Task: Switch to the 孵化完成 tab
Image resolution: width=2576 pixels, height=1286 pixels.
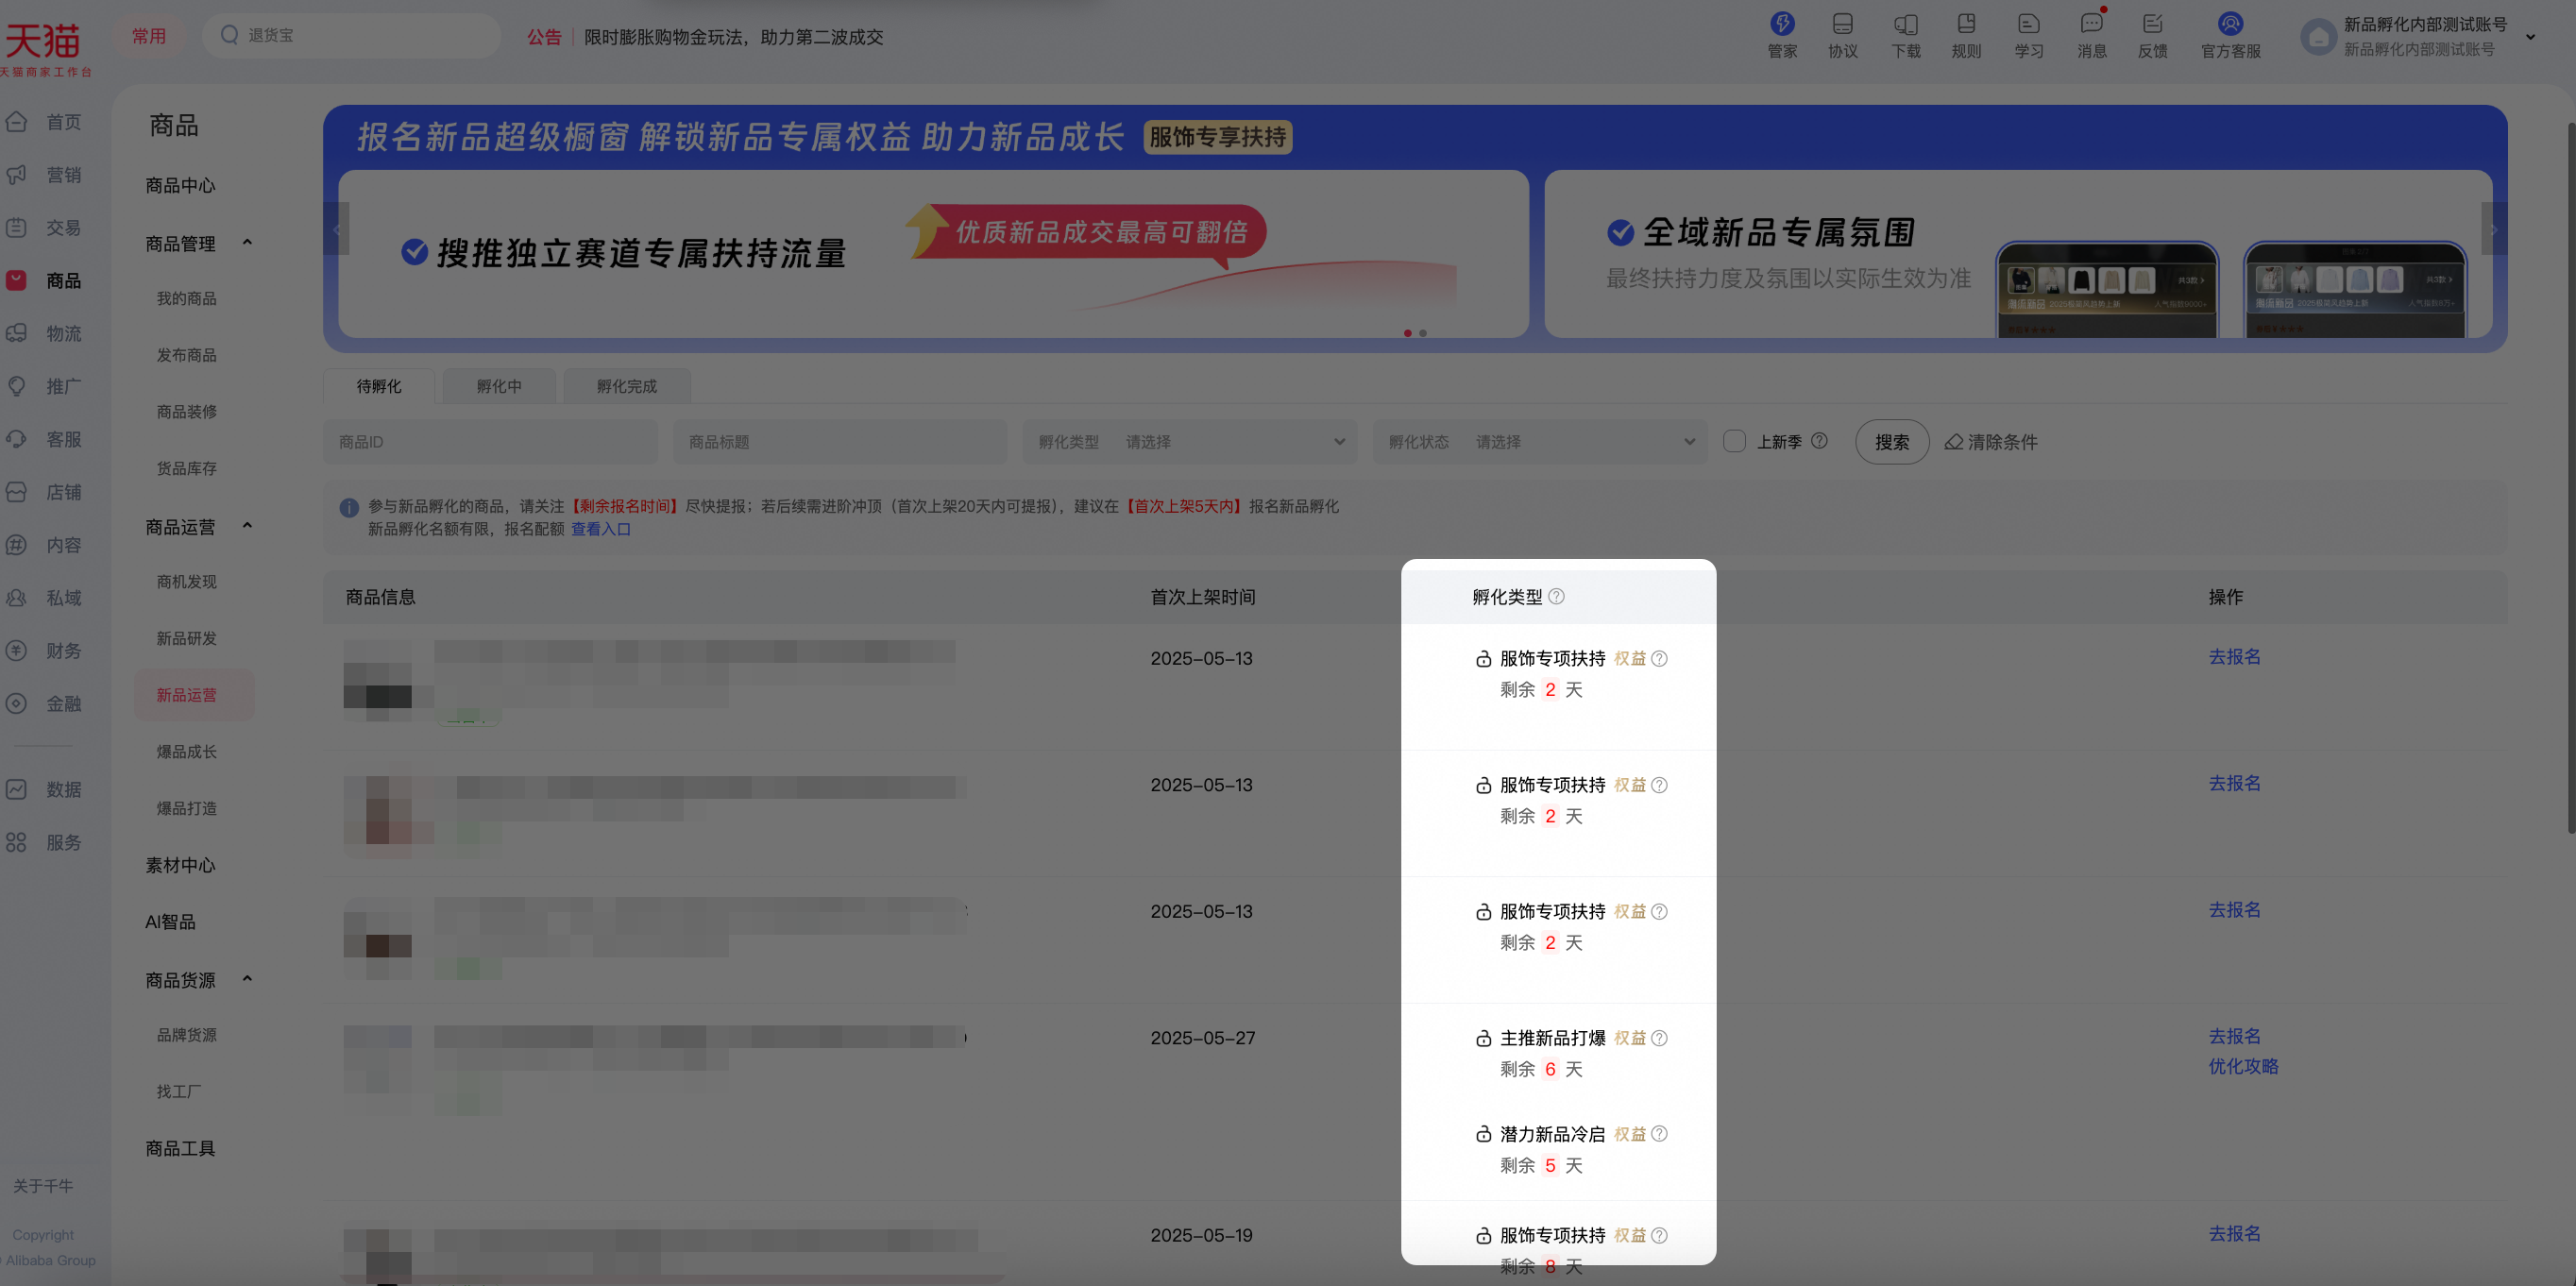Action: [627, 386]
